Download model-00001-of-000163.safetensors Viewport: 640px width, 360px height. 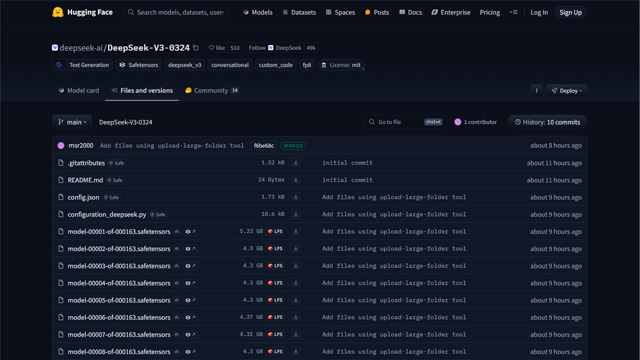(x=296, y=231)
